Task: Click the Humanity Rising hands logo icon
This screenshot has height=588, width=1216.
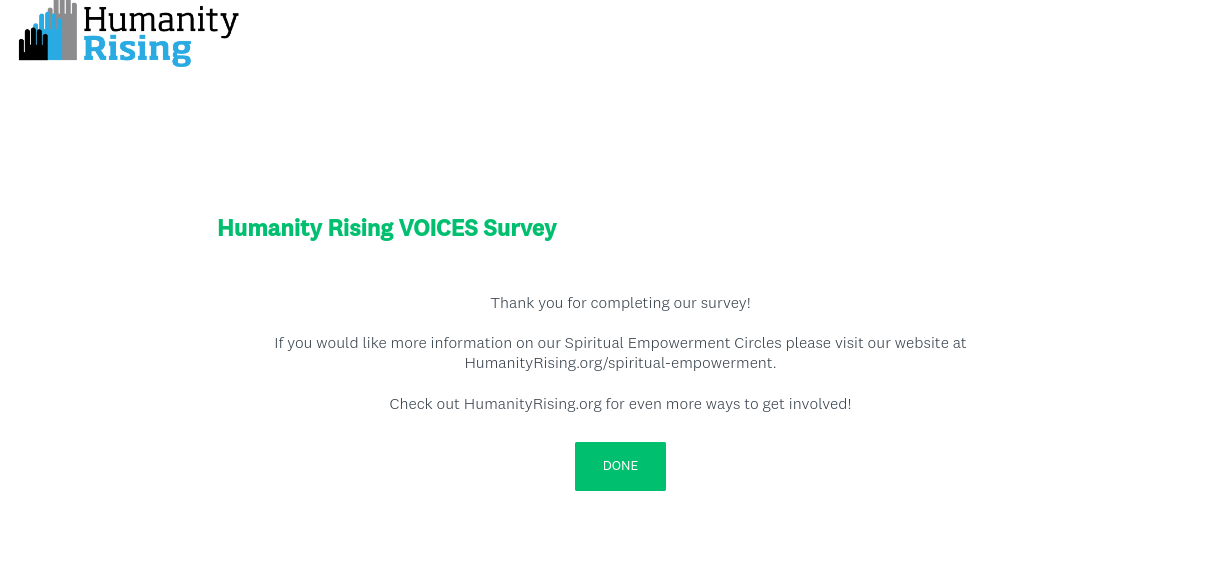Action: (x=48, y=32)
